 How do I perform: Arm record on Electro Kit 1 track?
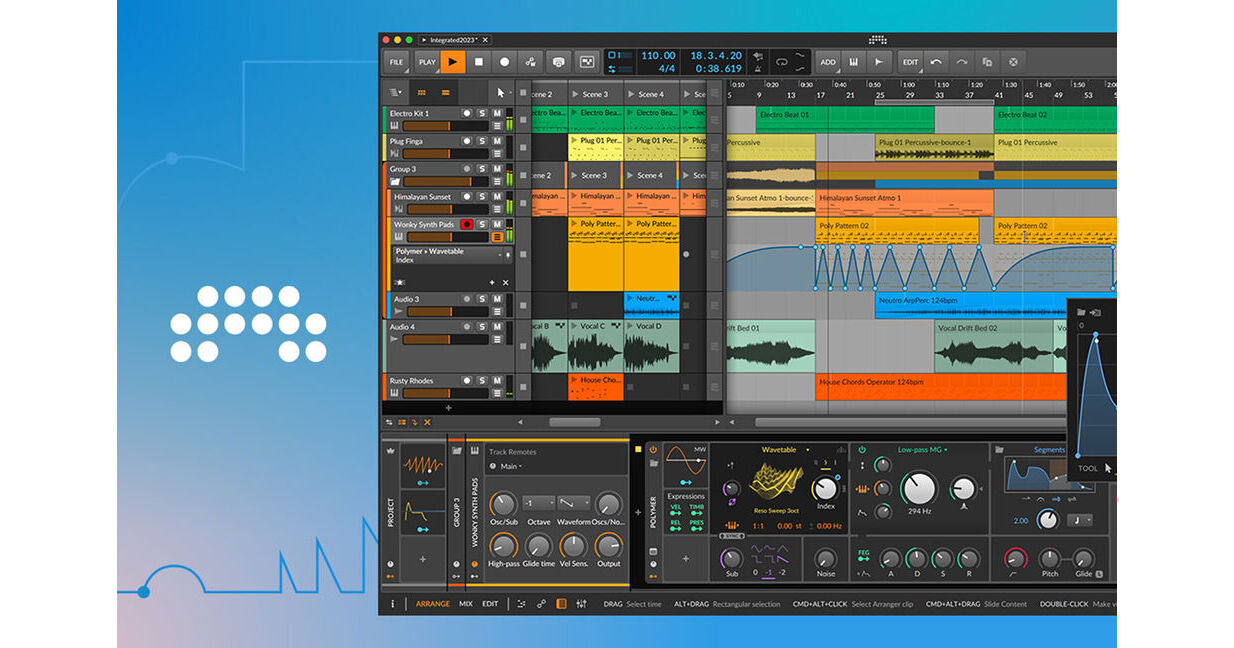pos(466,113)
